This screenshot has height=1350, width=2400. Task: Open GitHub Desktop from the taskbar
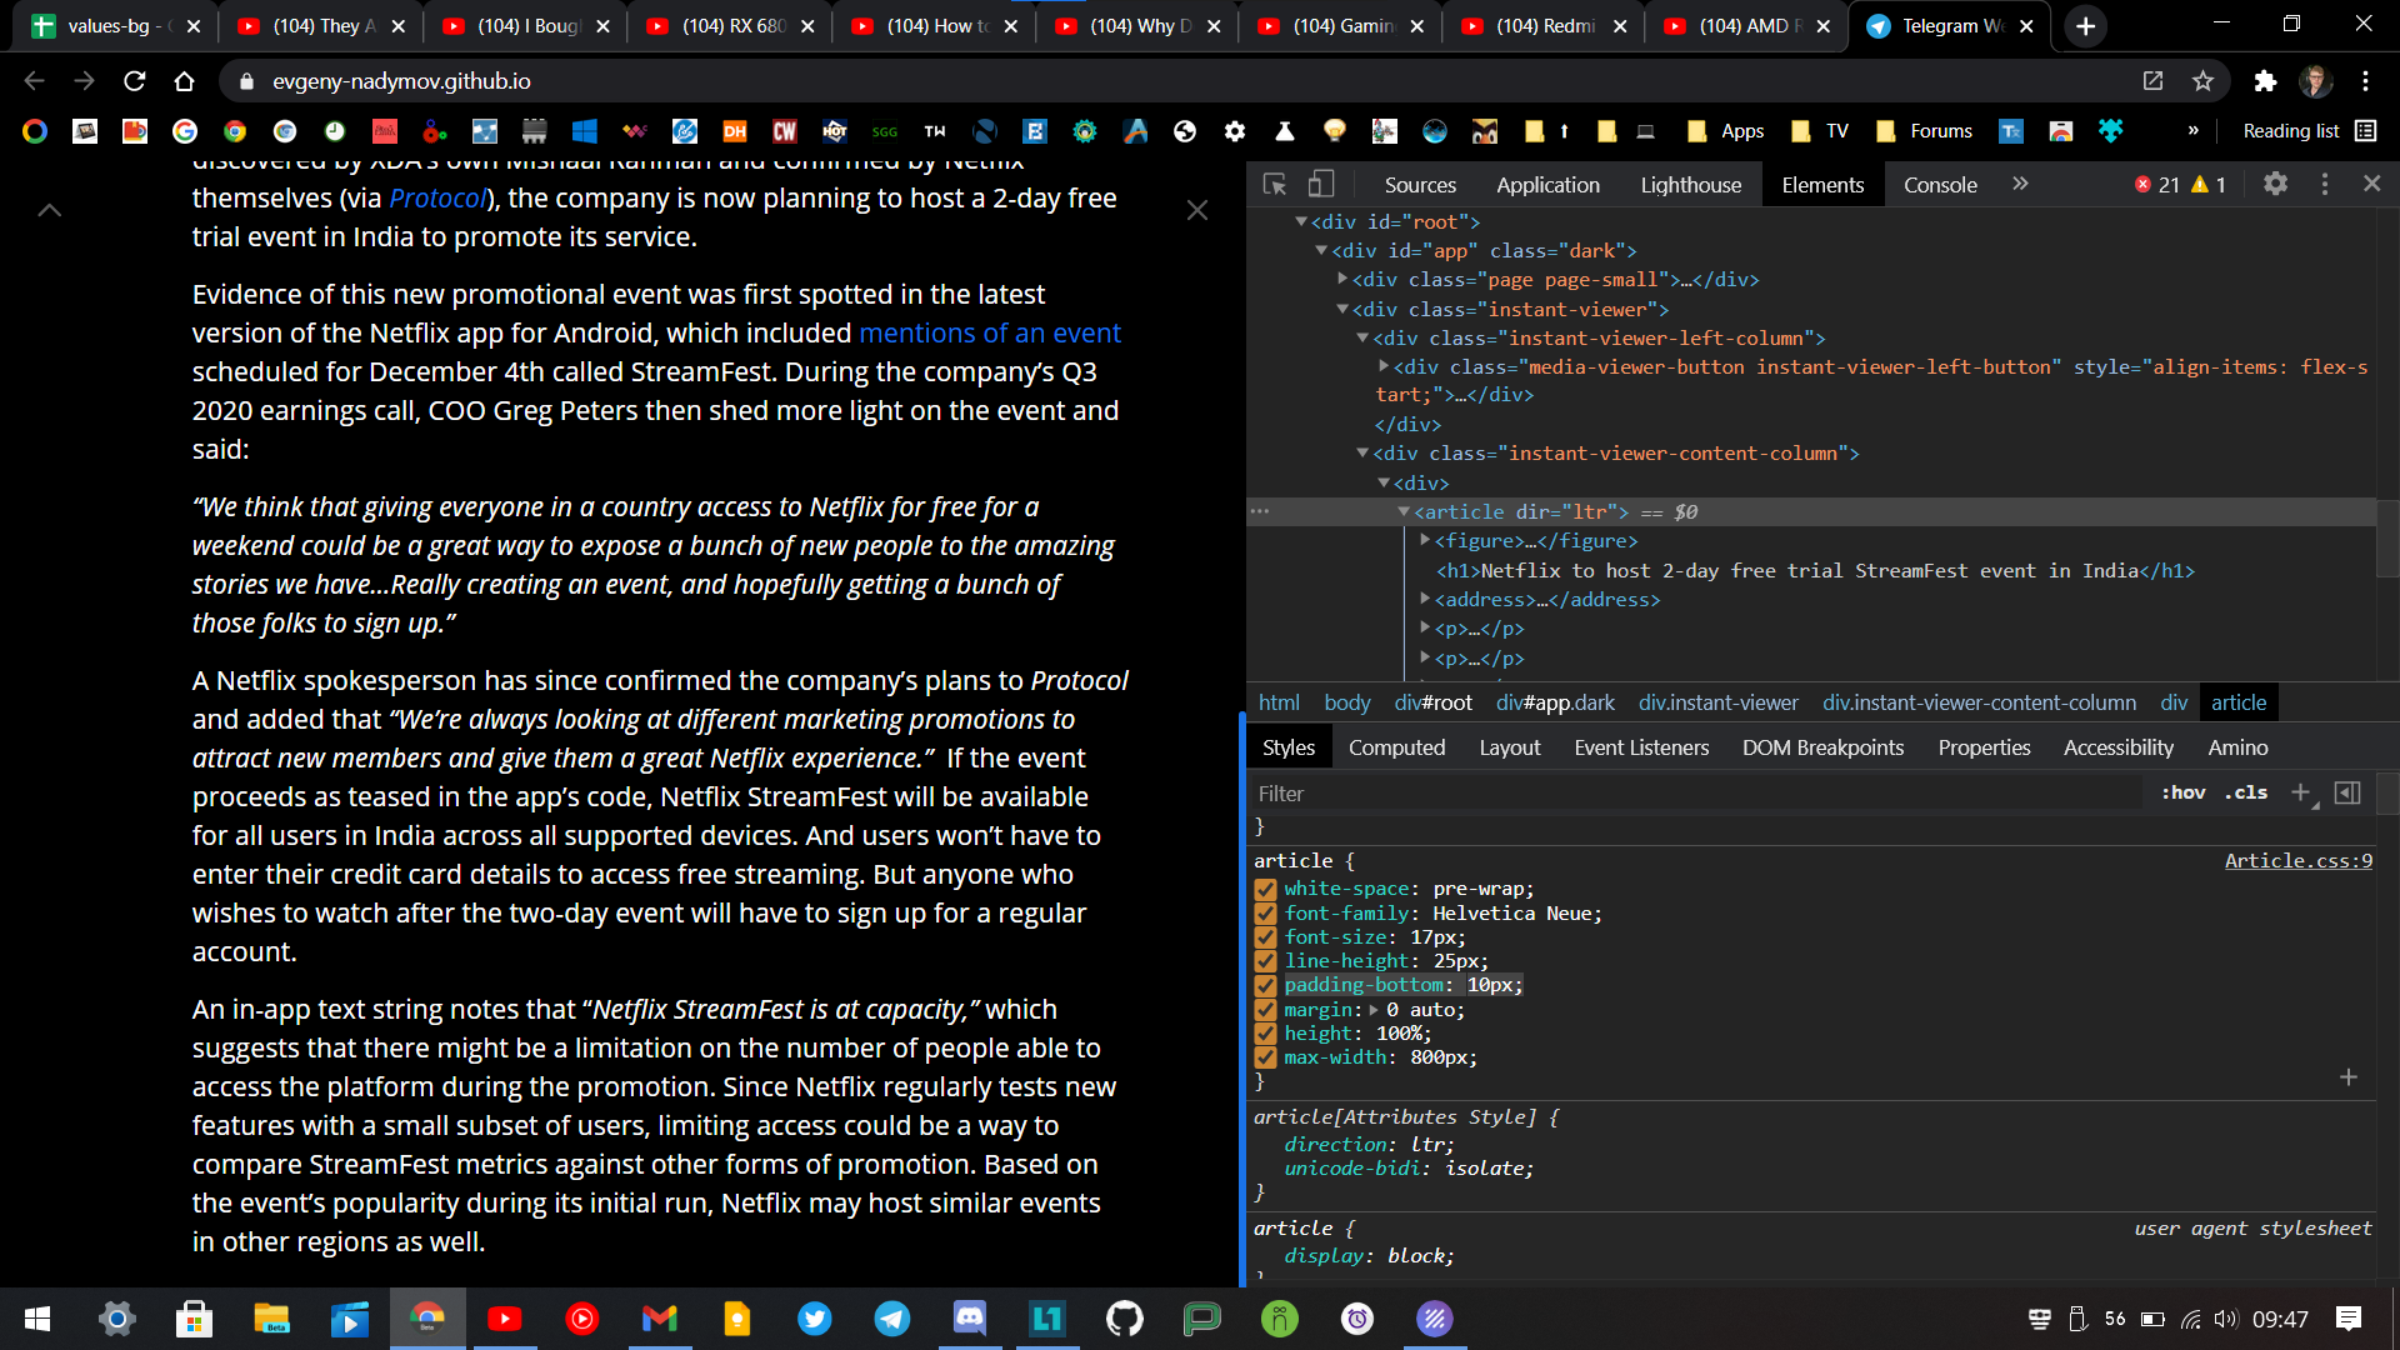[x=1124, y=1319]
